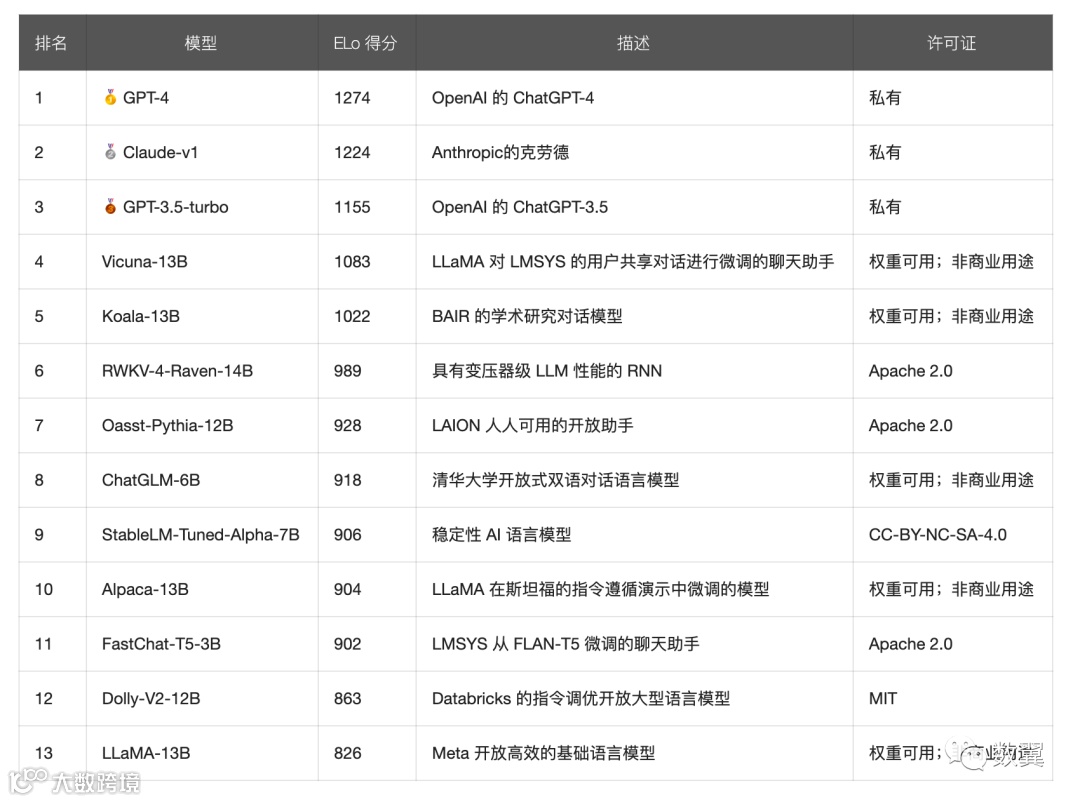1080x802 pixels.
Task: Click the 私有 license in the Claude-v1 row
Action: coord(885,152)
